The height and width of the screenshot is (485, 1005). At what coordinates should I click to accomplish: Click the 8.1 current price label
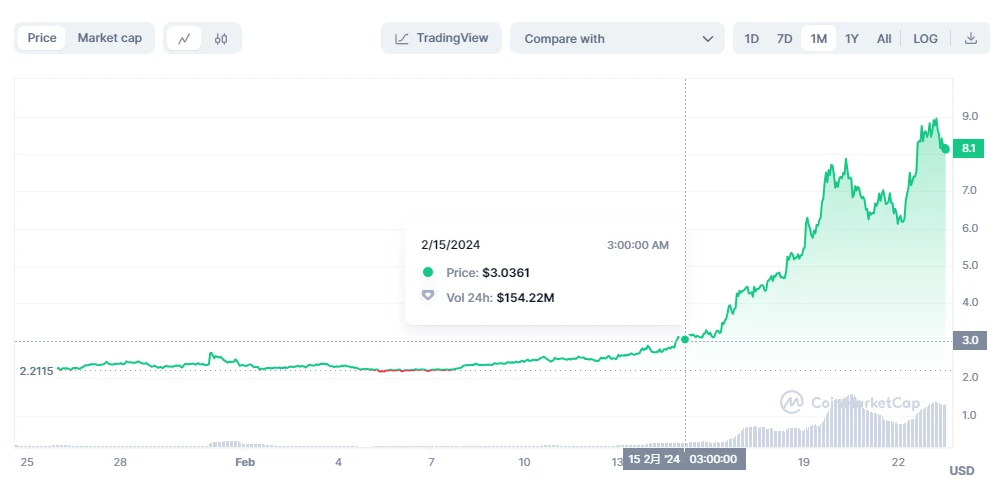click(x=968, y=149)
